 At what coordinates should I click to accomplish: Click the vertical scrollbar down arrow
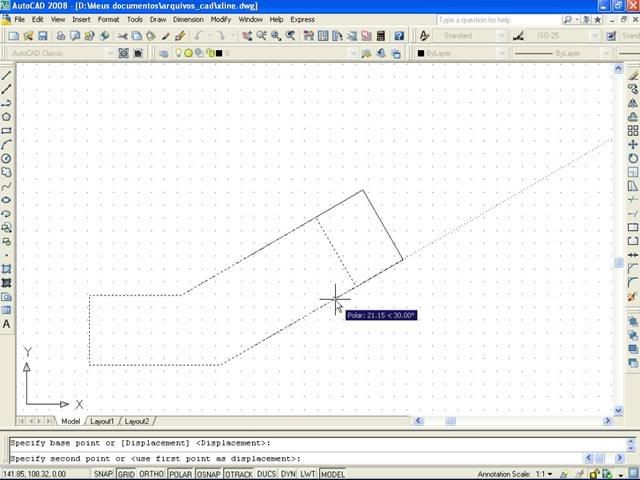[x=619, y=410]
